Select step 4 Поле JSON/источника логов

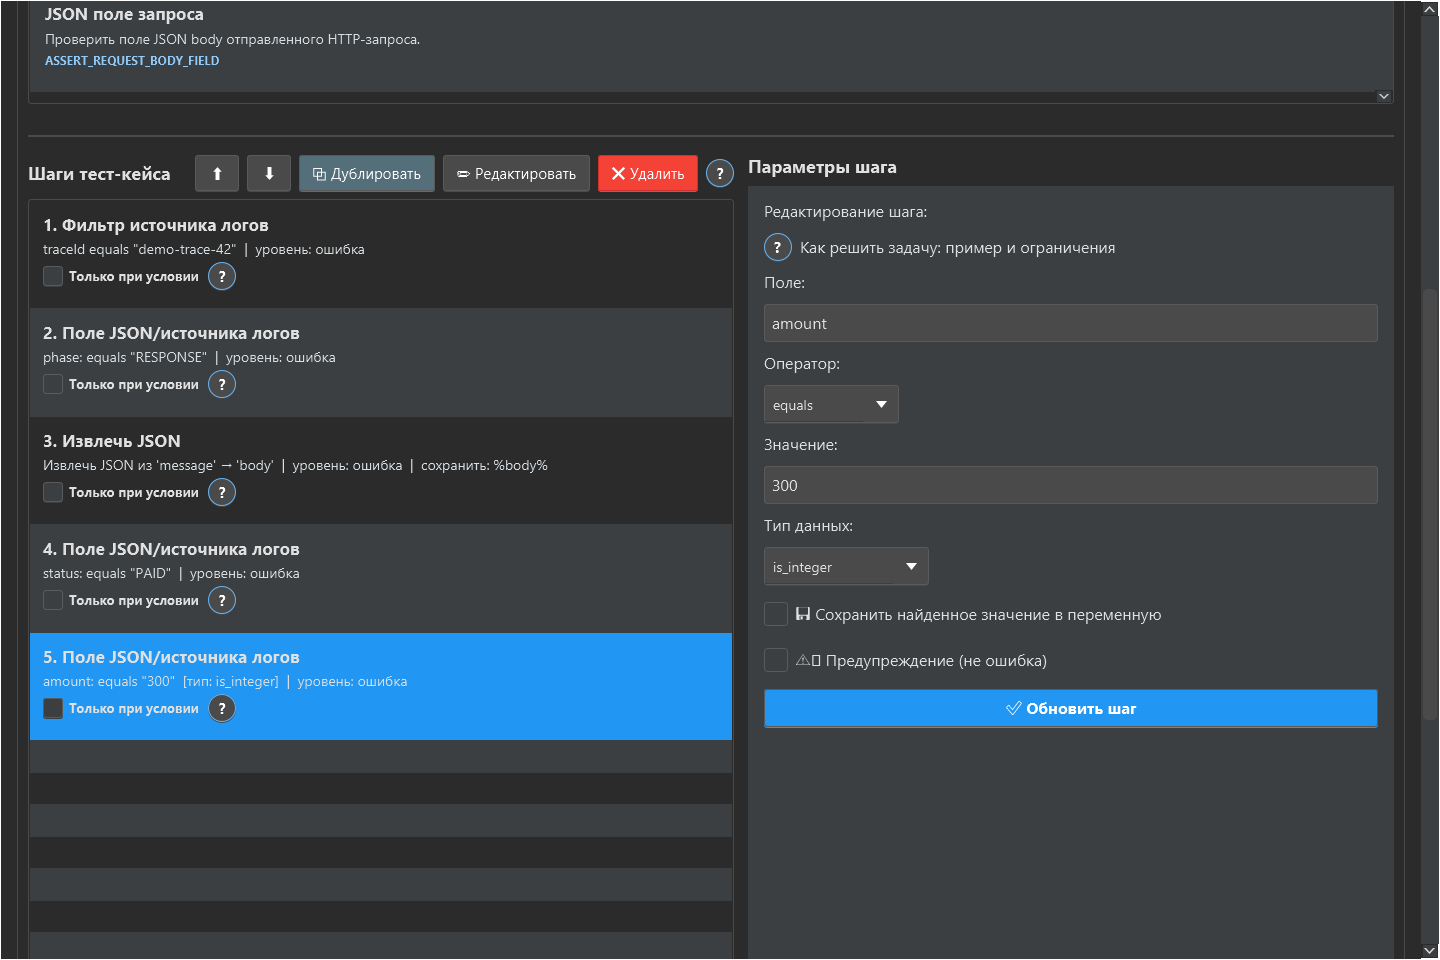381,578
